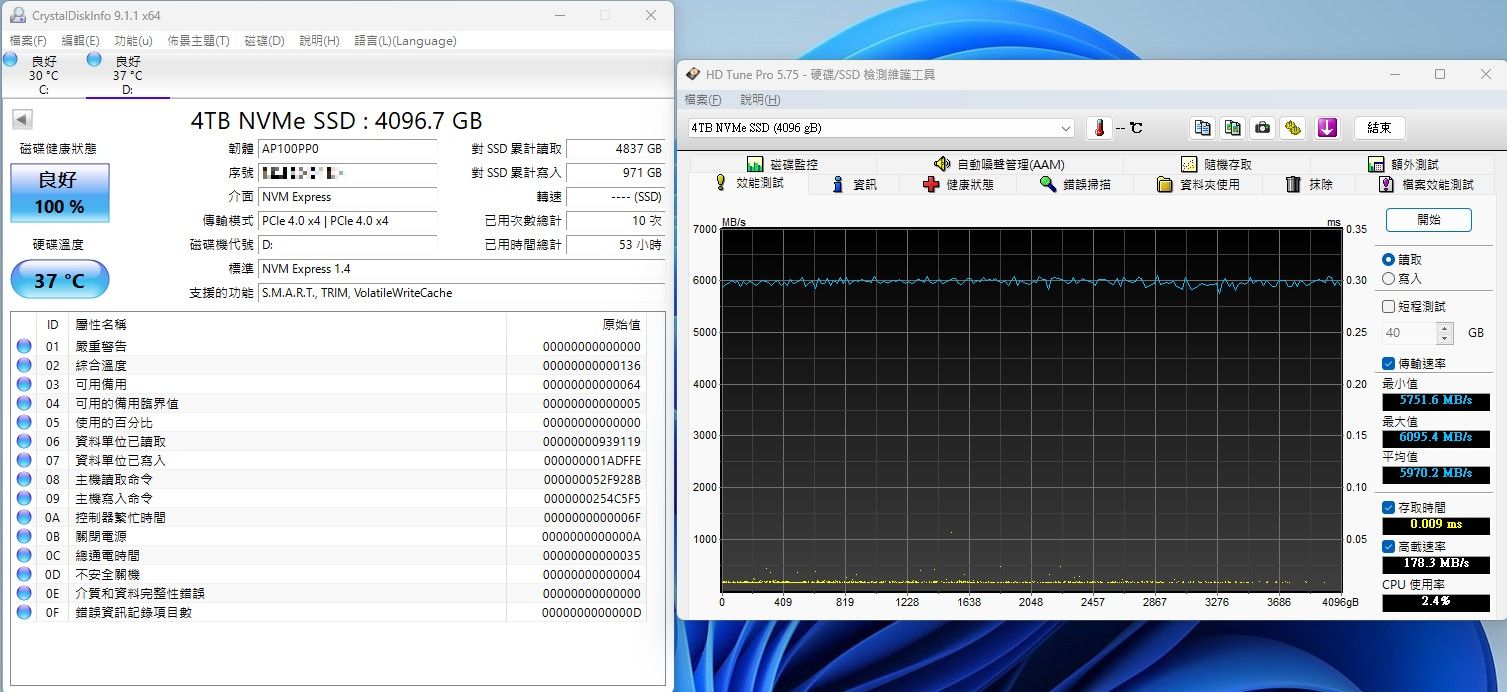Open CrystalDiskInfo 檔案(F) menu
Screen dimensions: 1507x692
(28, 41)
